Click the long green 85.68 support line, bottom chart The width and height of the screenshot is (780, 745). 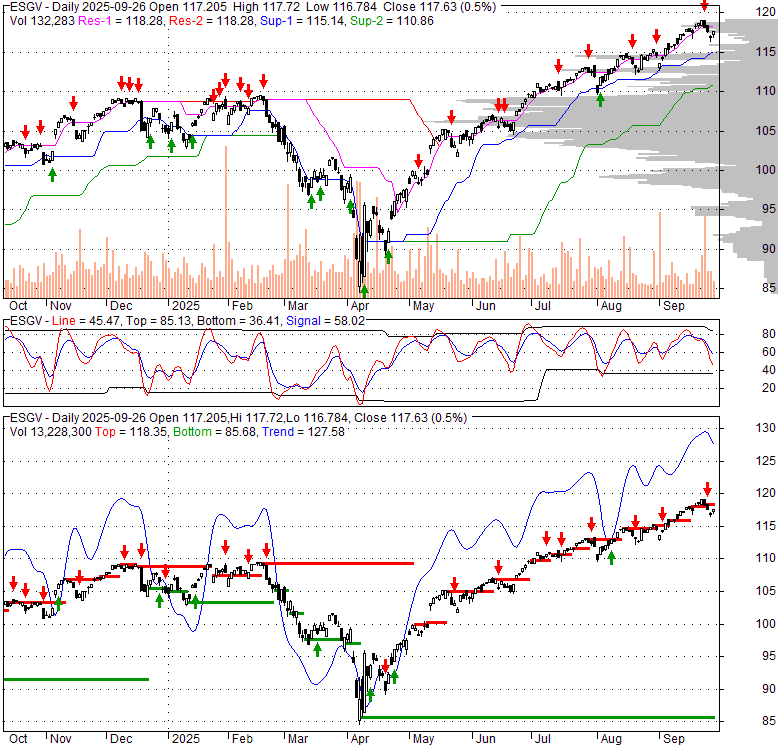(538, 718)
